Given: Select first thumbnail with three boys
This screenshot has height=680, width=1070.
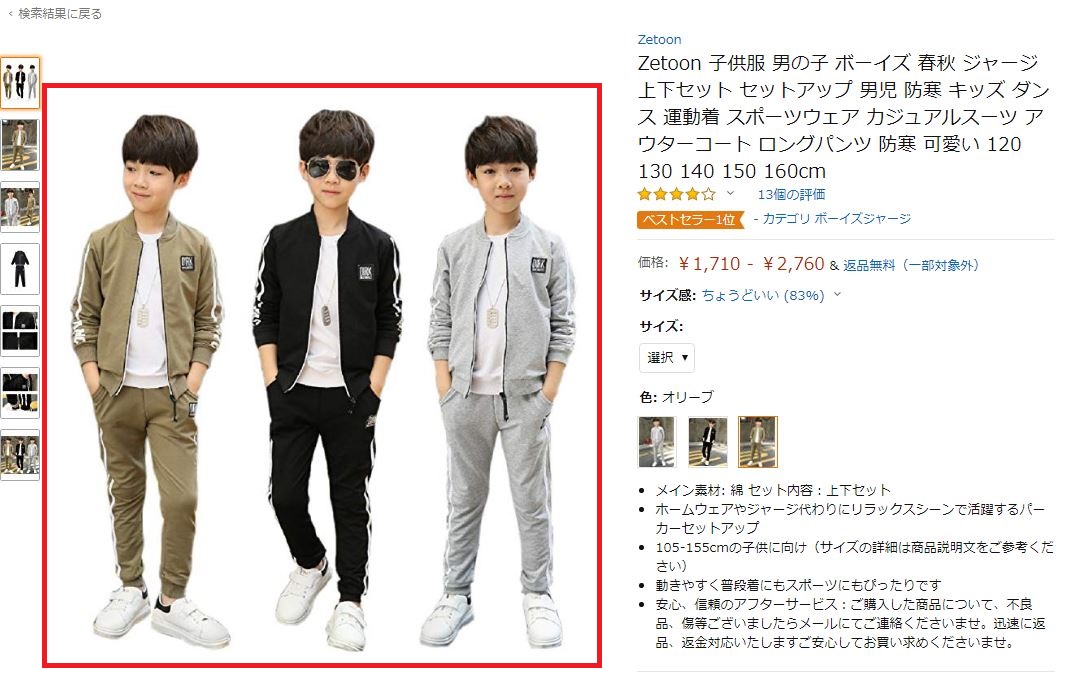Looking at the screenshot, I should click(x=20, y=83).
